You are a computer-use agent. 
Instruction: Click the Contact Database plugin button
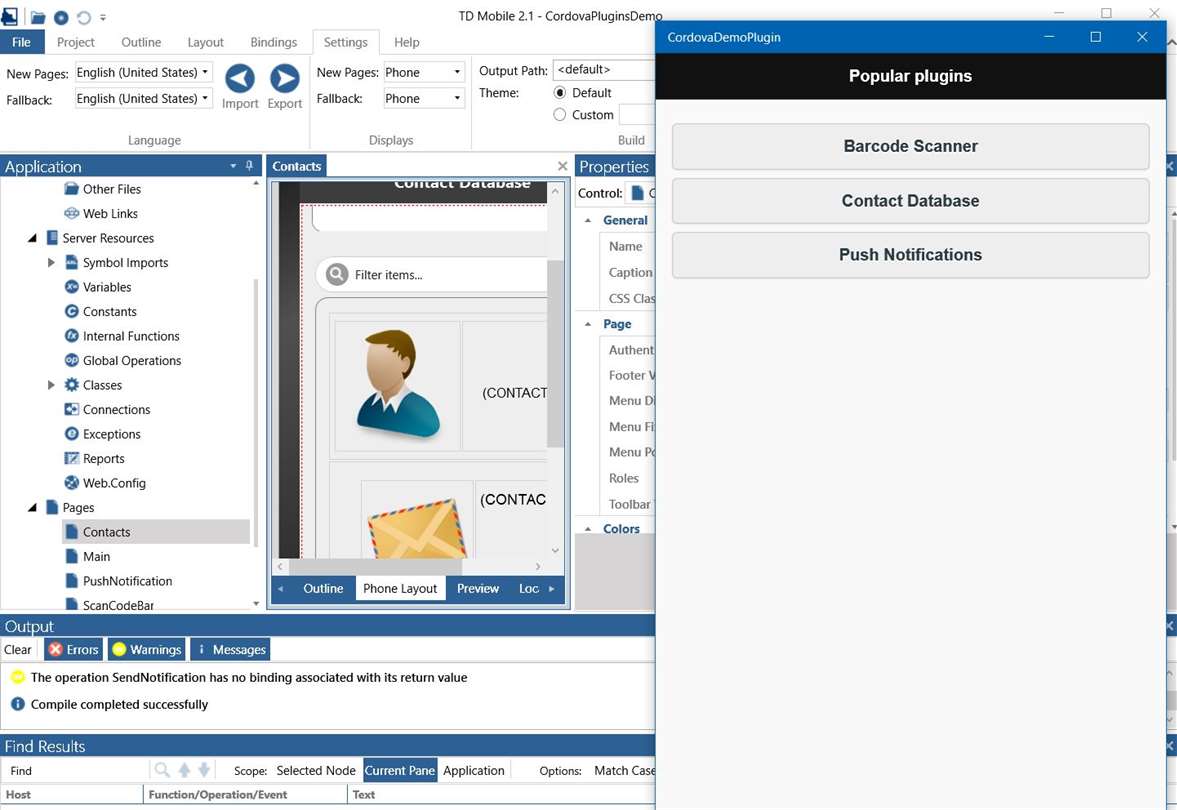click(x=911, y=200)
